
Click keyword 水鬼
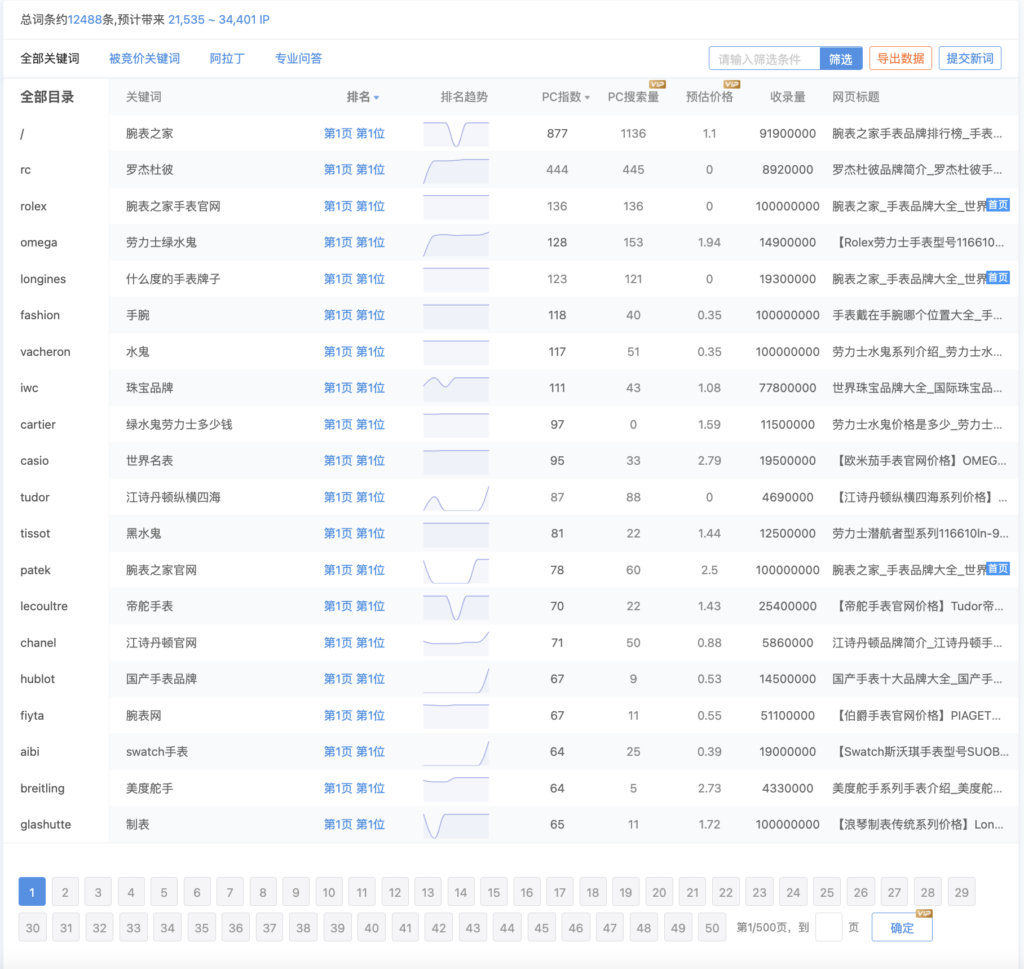click(138, 351)
